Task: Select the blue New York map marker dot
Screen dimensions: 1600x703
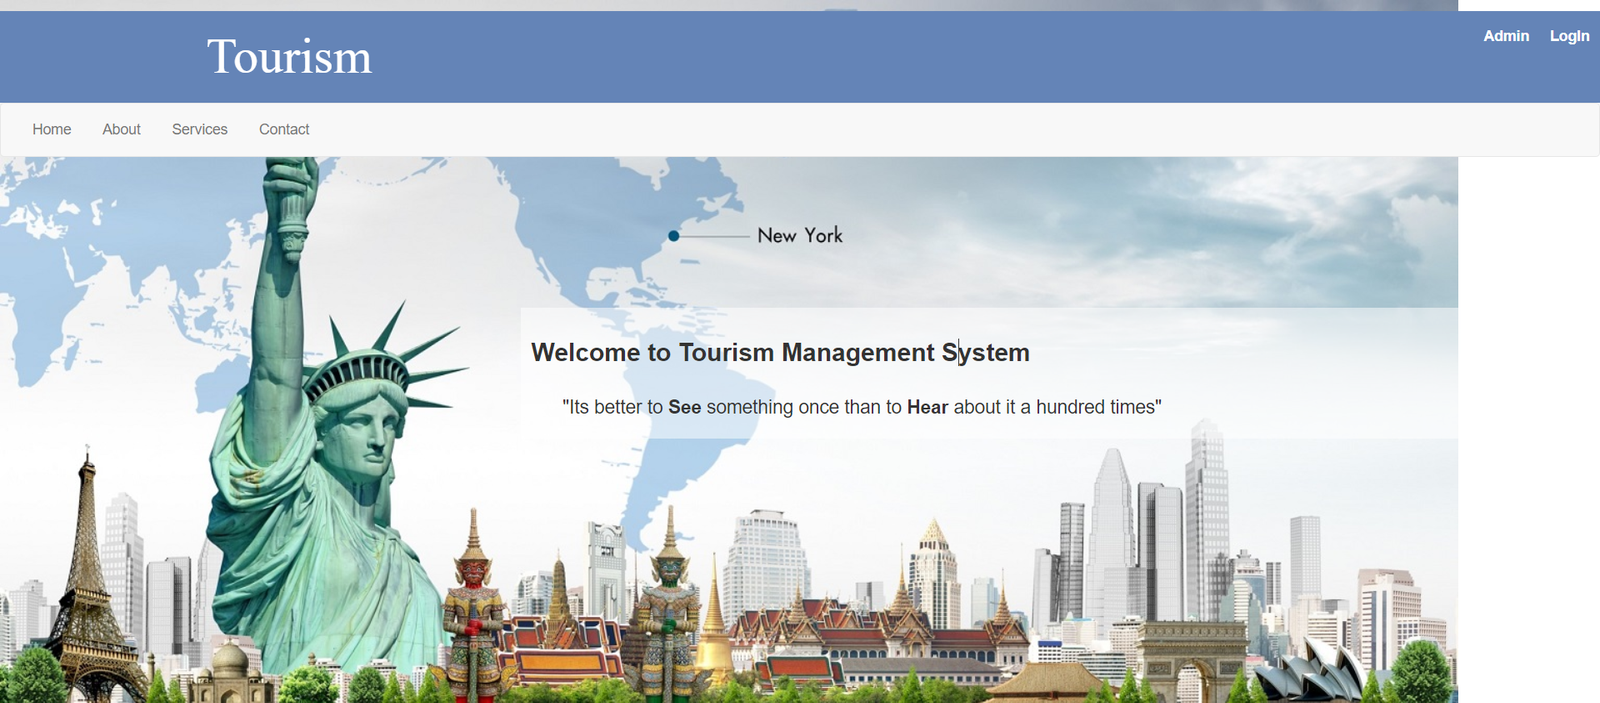Action: 674,236
